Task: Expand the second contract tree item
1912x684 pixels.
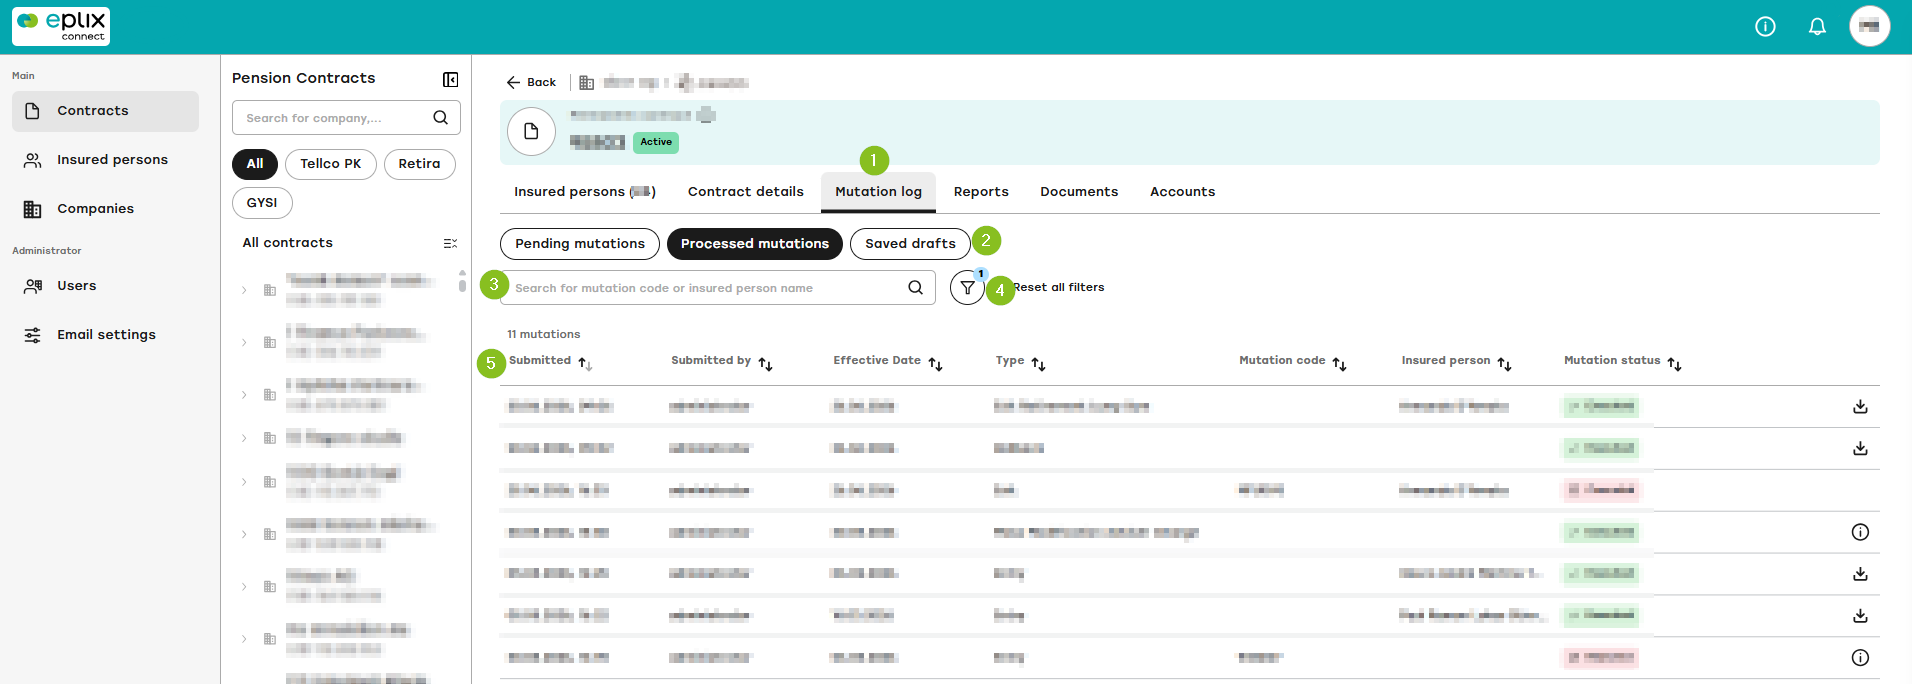Action: [244, 343]
